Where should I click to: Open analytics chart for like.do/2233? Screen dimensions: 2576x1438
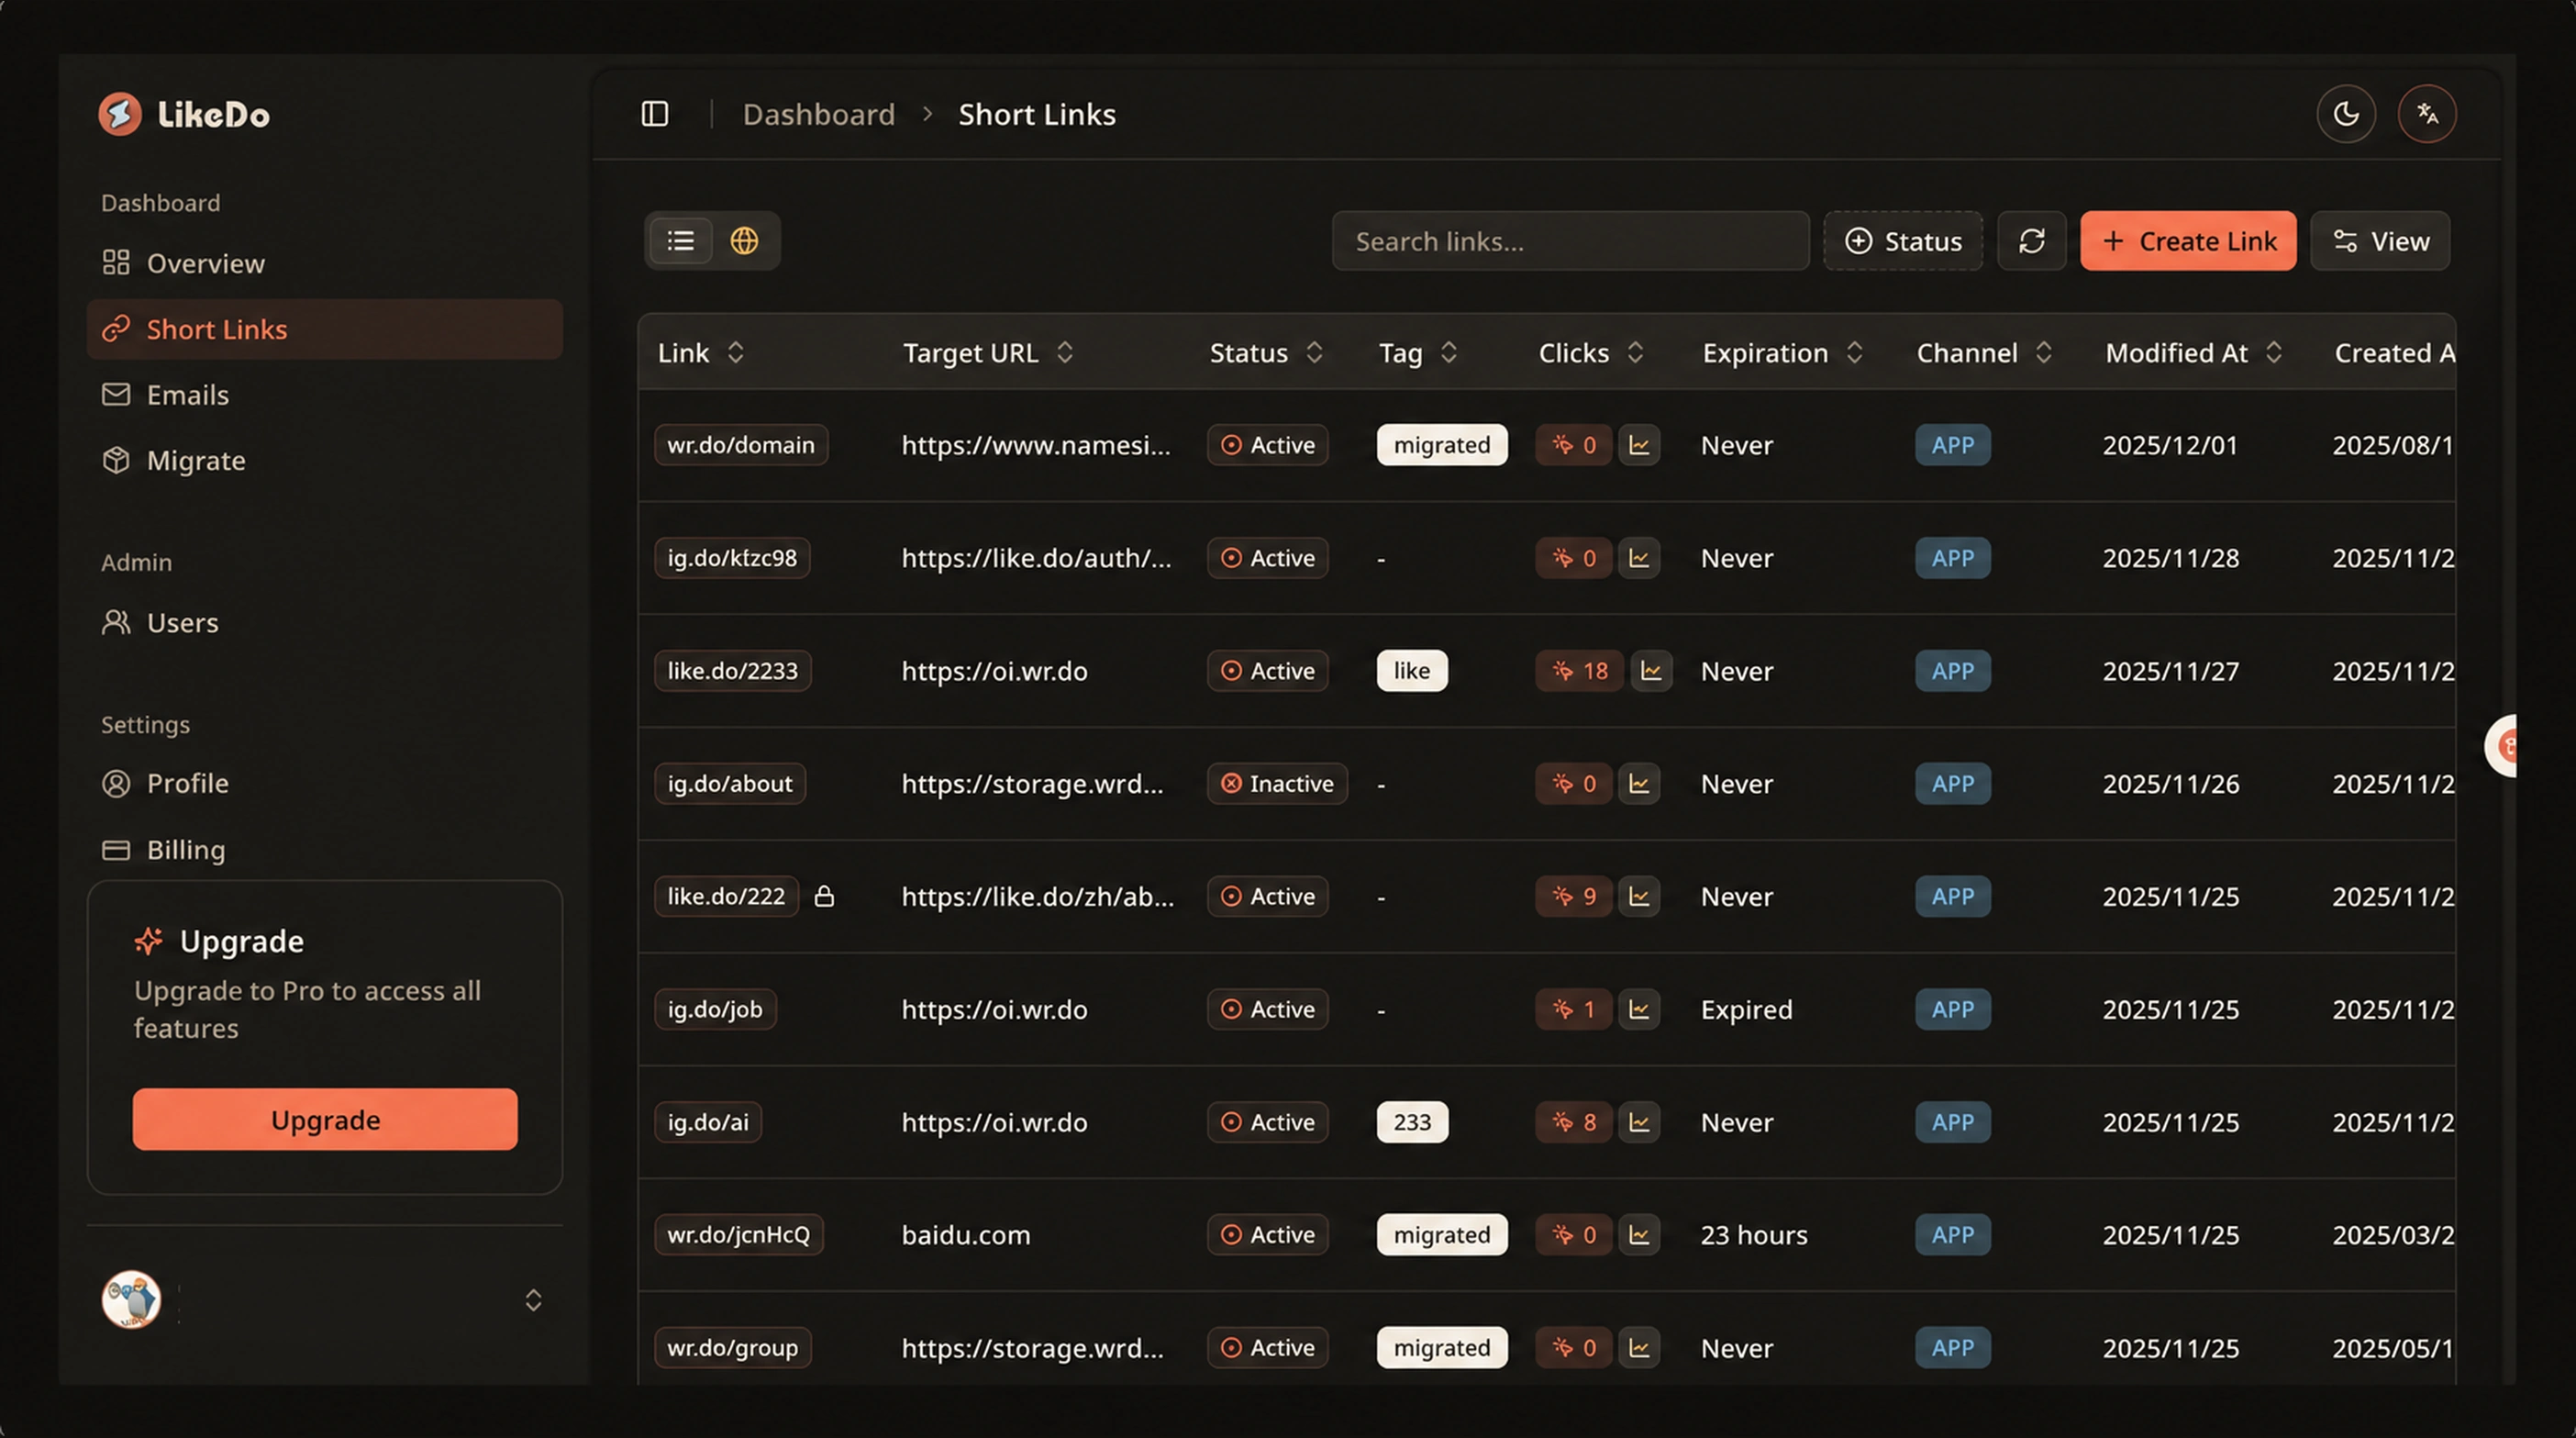tap(1651, 671)
